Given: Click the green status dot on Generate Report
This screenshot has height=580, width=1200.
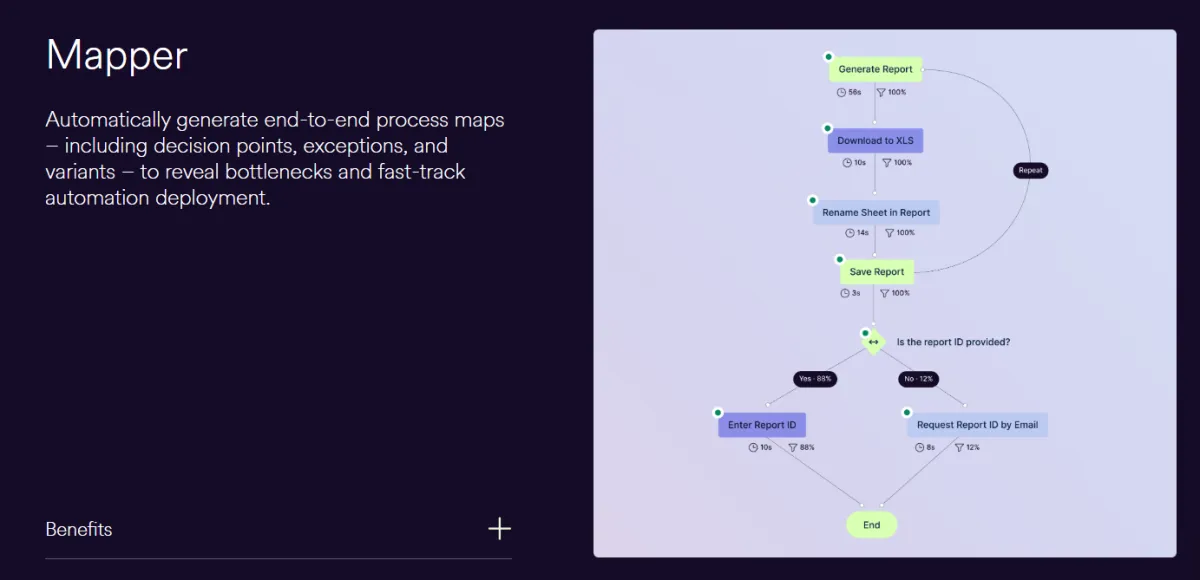Looking at the screenshot, I should 828,57.
